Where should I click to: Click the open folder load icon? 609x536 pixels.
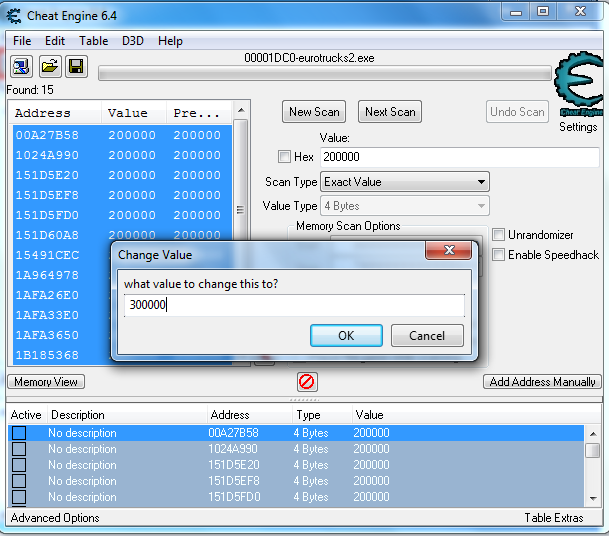49,67
